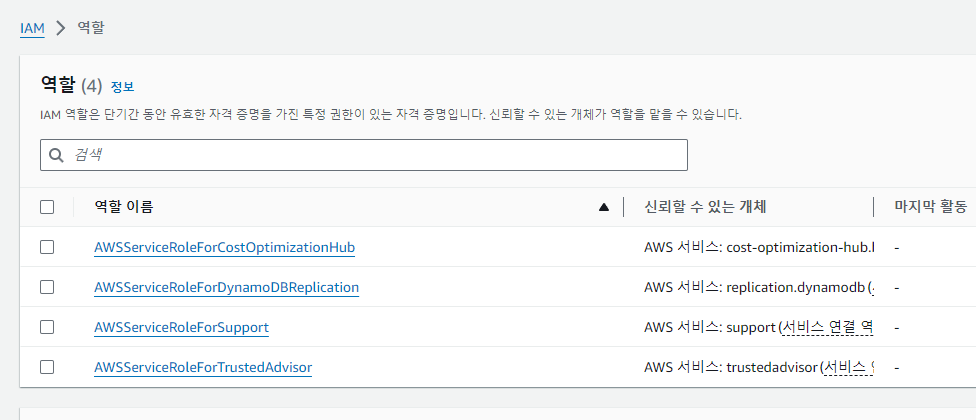Viewport: 976px width, 420px height.
Task: Select all roles with header checkbox
Action: tap(47, 207)
